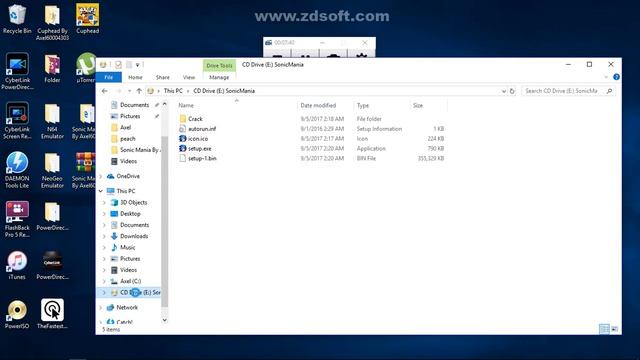The height and width of the screenshot is (360, 640).
Task: Select the Drive Tools contextual tab
Action: [219, 65]
